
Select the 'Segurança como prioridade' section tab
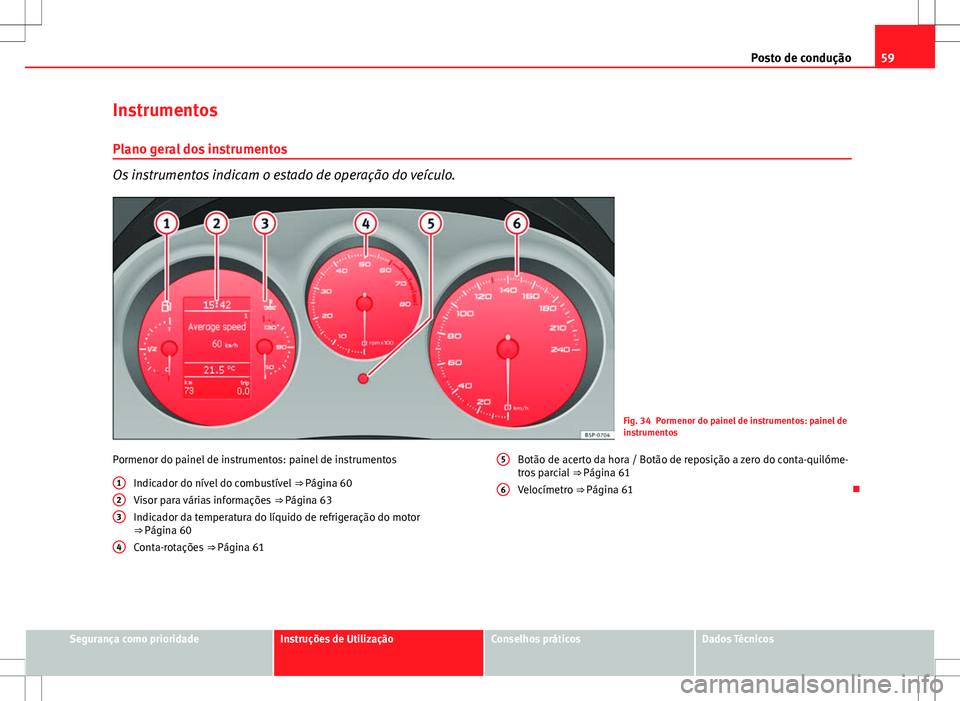pyautogui.click(x=149, y=652)
